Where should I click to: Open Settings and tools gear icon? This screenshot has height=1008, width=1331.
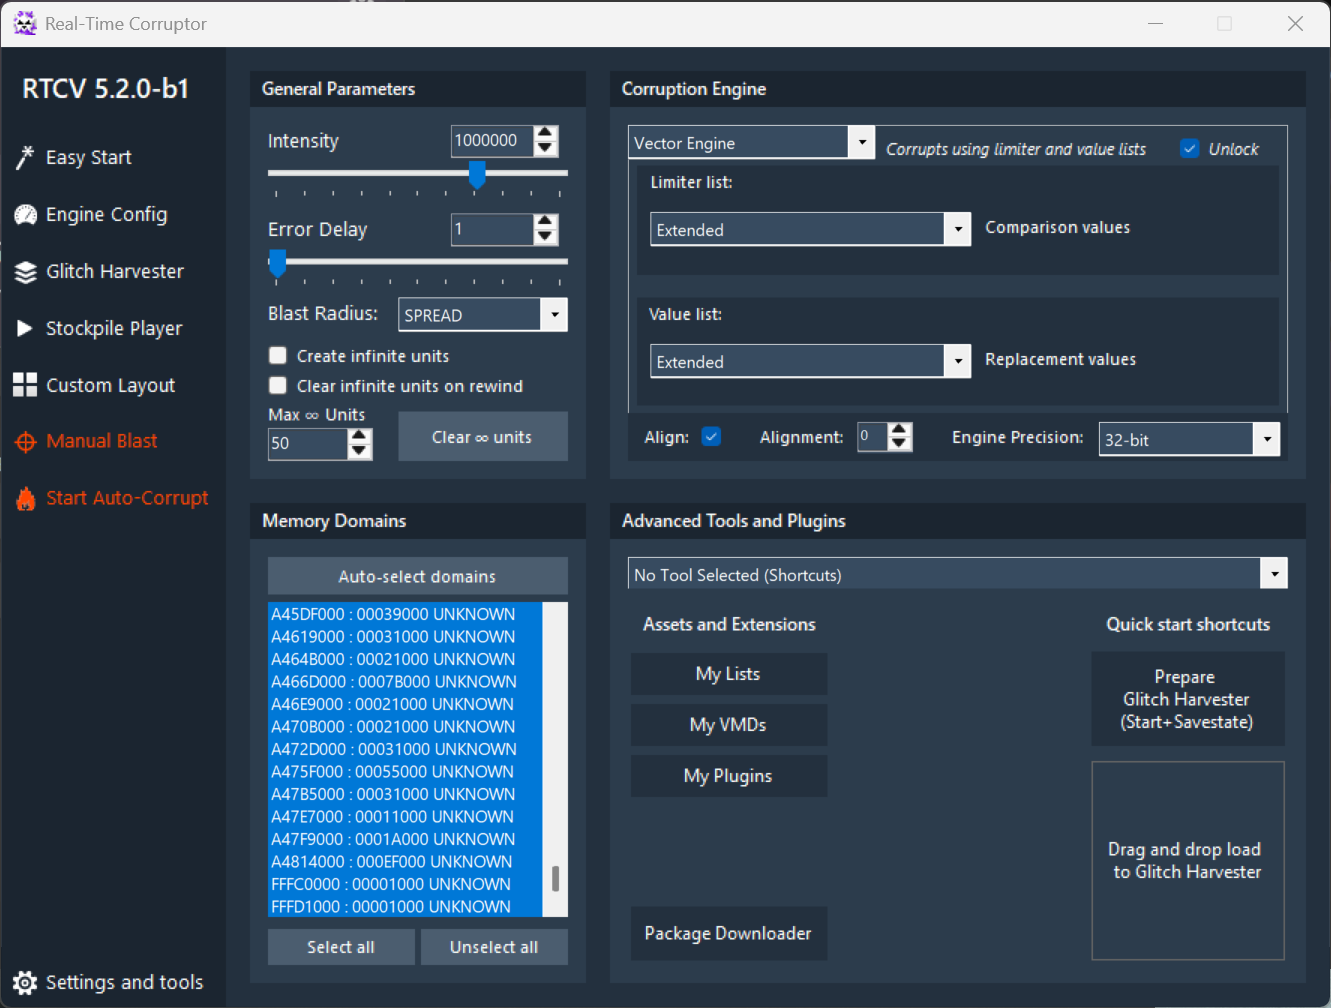pos(25,982)
